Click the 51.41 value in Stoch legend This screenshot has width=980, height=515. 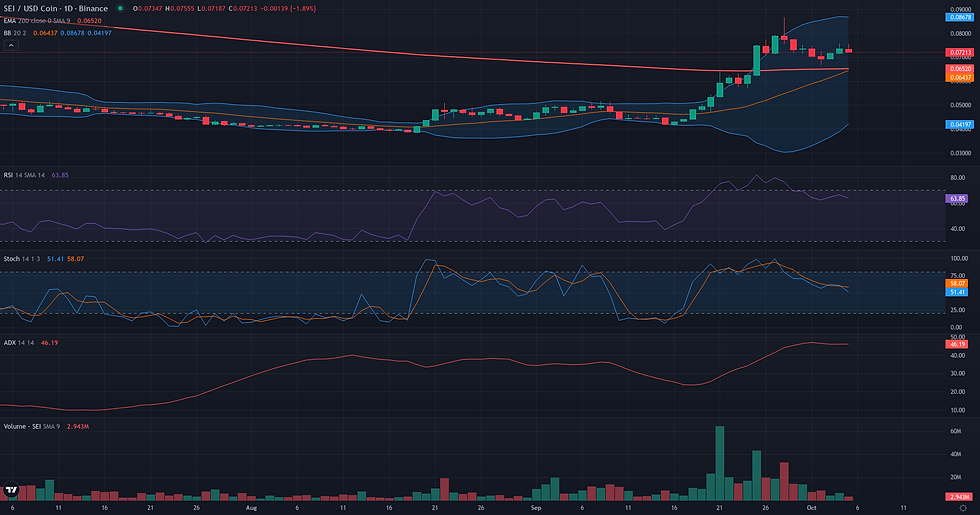click(55, 259)
